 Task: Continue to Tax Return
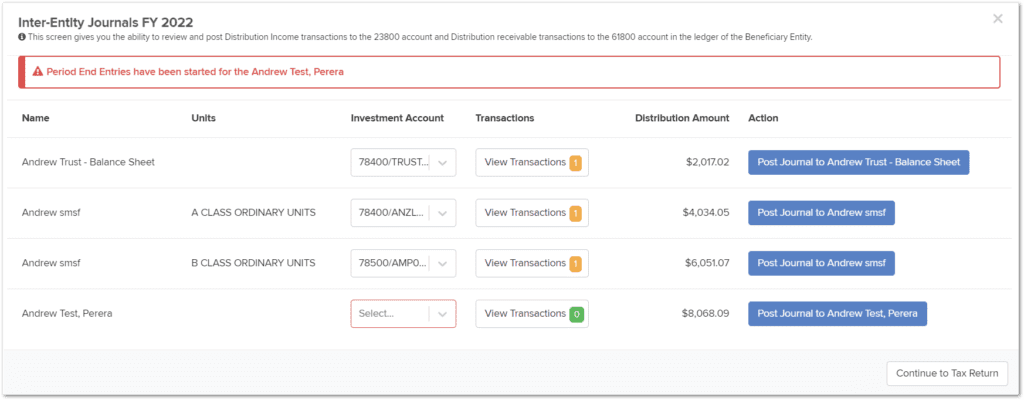pyautogui.click(x=946, y=374)
